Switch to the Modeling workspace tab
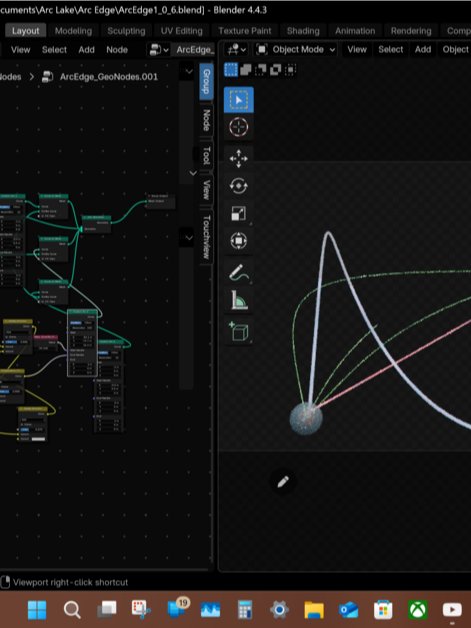The height and width of the screenshot is (628, 471). pos(73,30)
